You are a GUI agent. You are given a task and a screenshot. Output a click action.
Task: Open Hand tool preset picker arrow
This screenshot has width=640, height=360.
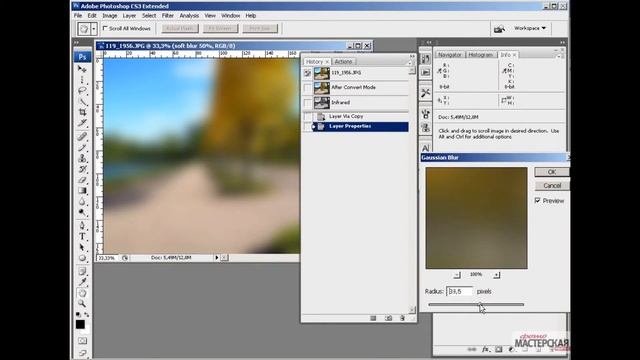pos(94,29)
